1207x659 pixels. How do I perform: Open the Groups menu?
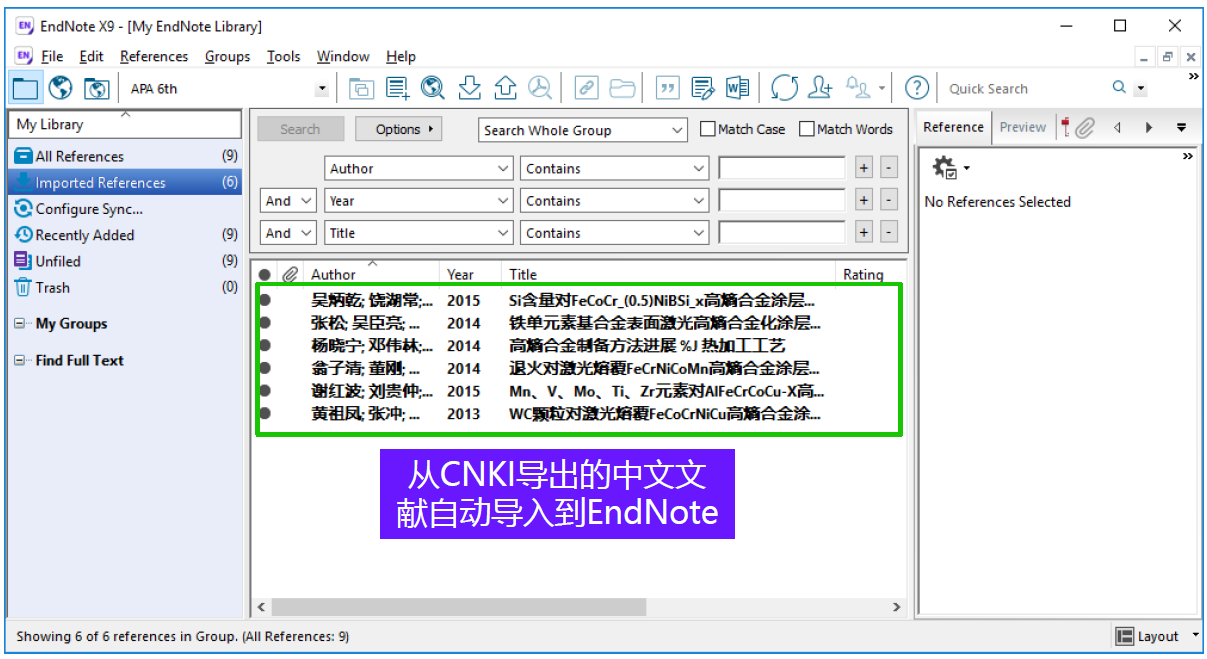[227, 57]
